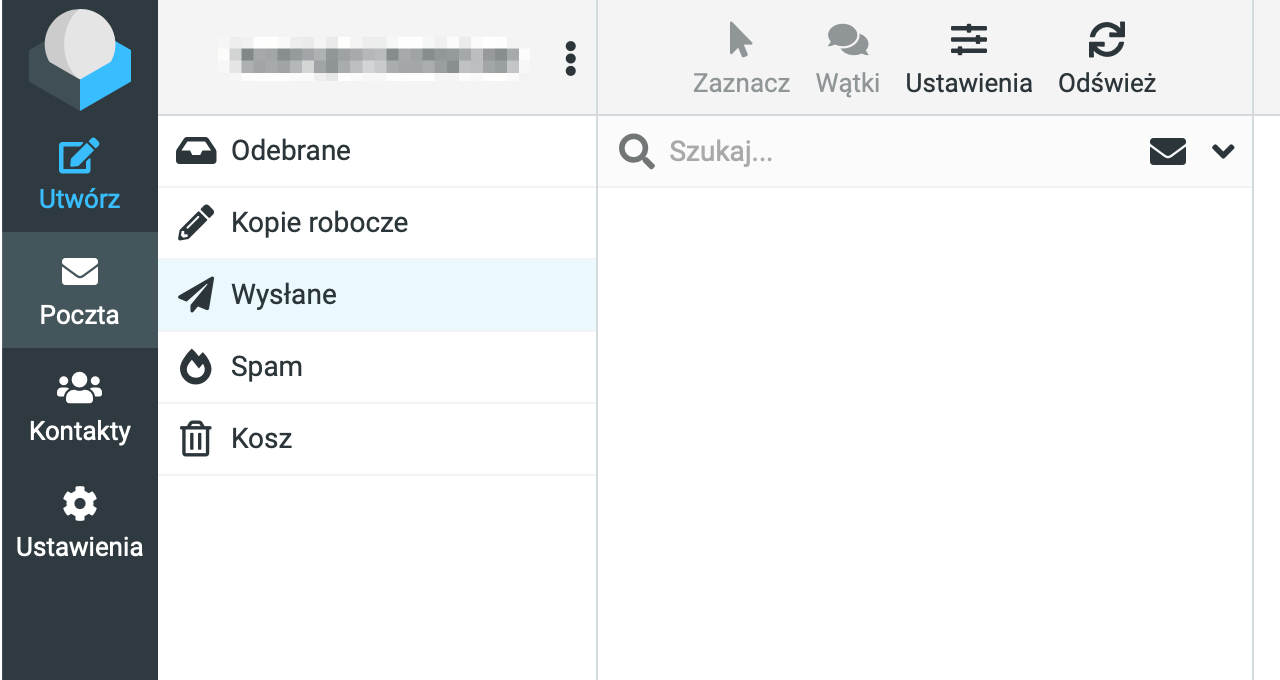1280x680 pixels.
Task: Open list Ustawienia sliders icon
Action: 969,40
